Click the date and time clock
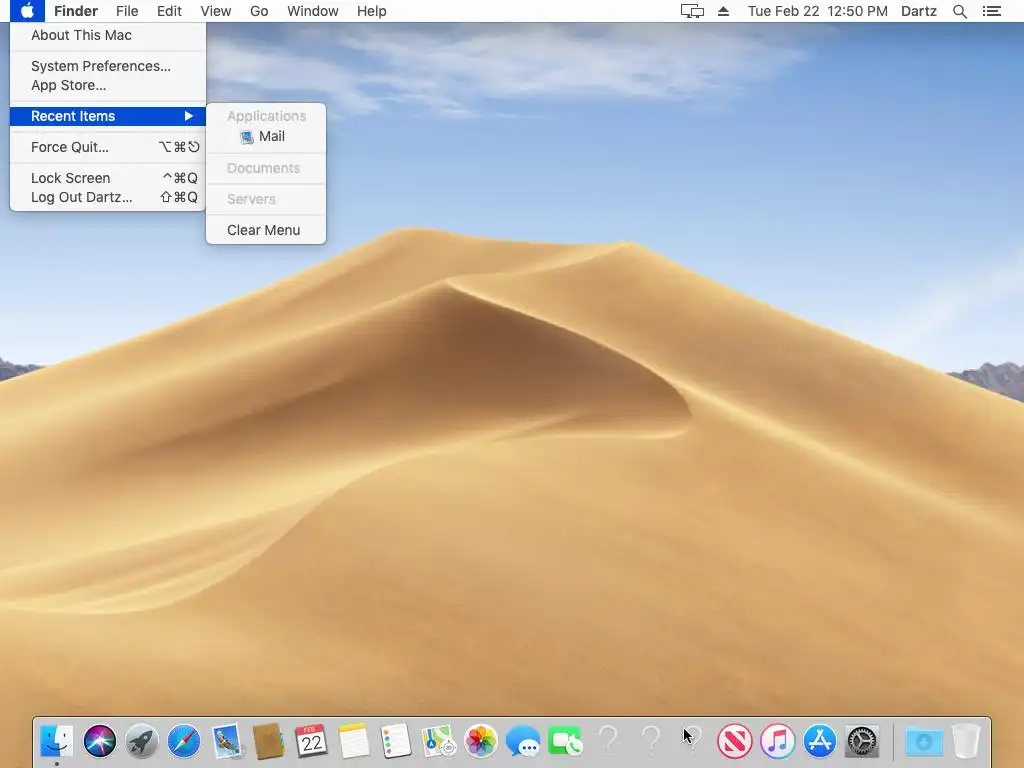 point(818,11)
